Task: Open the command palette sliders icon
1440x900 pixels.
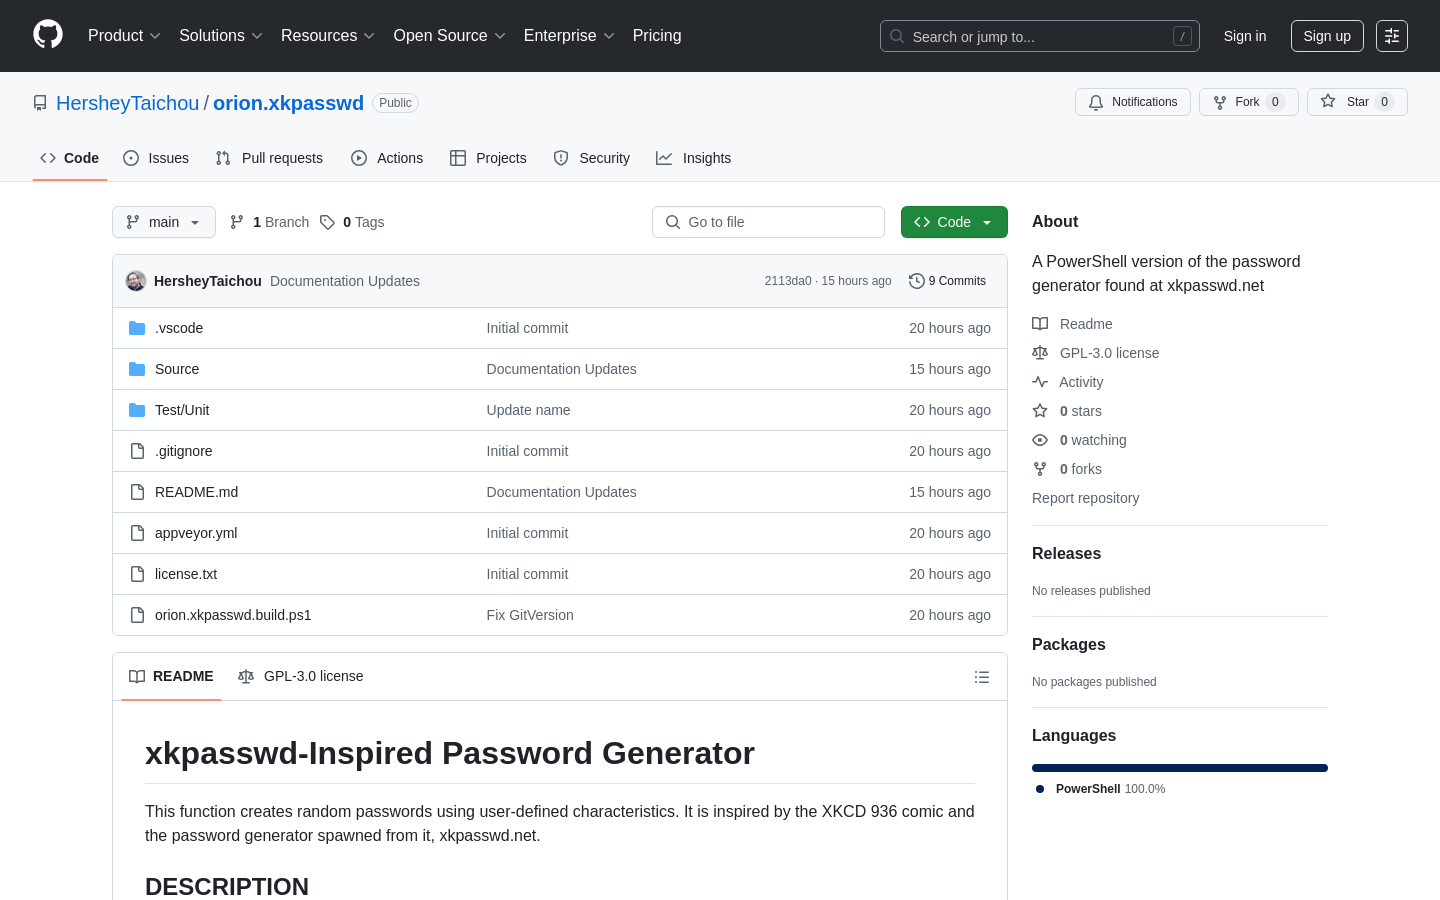Action: 1392,36
